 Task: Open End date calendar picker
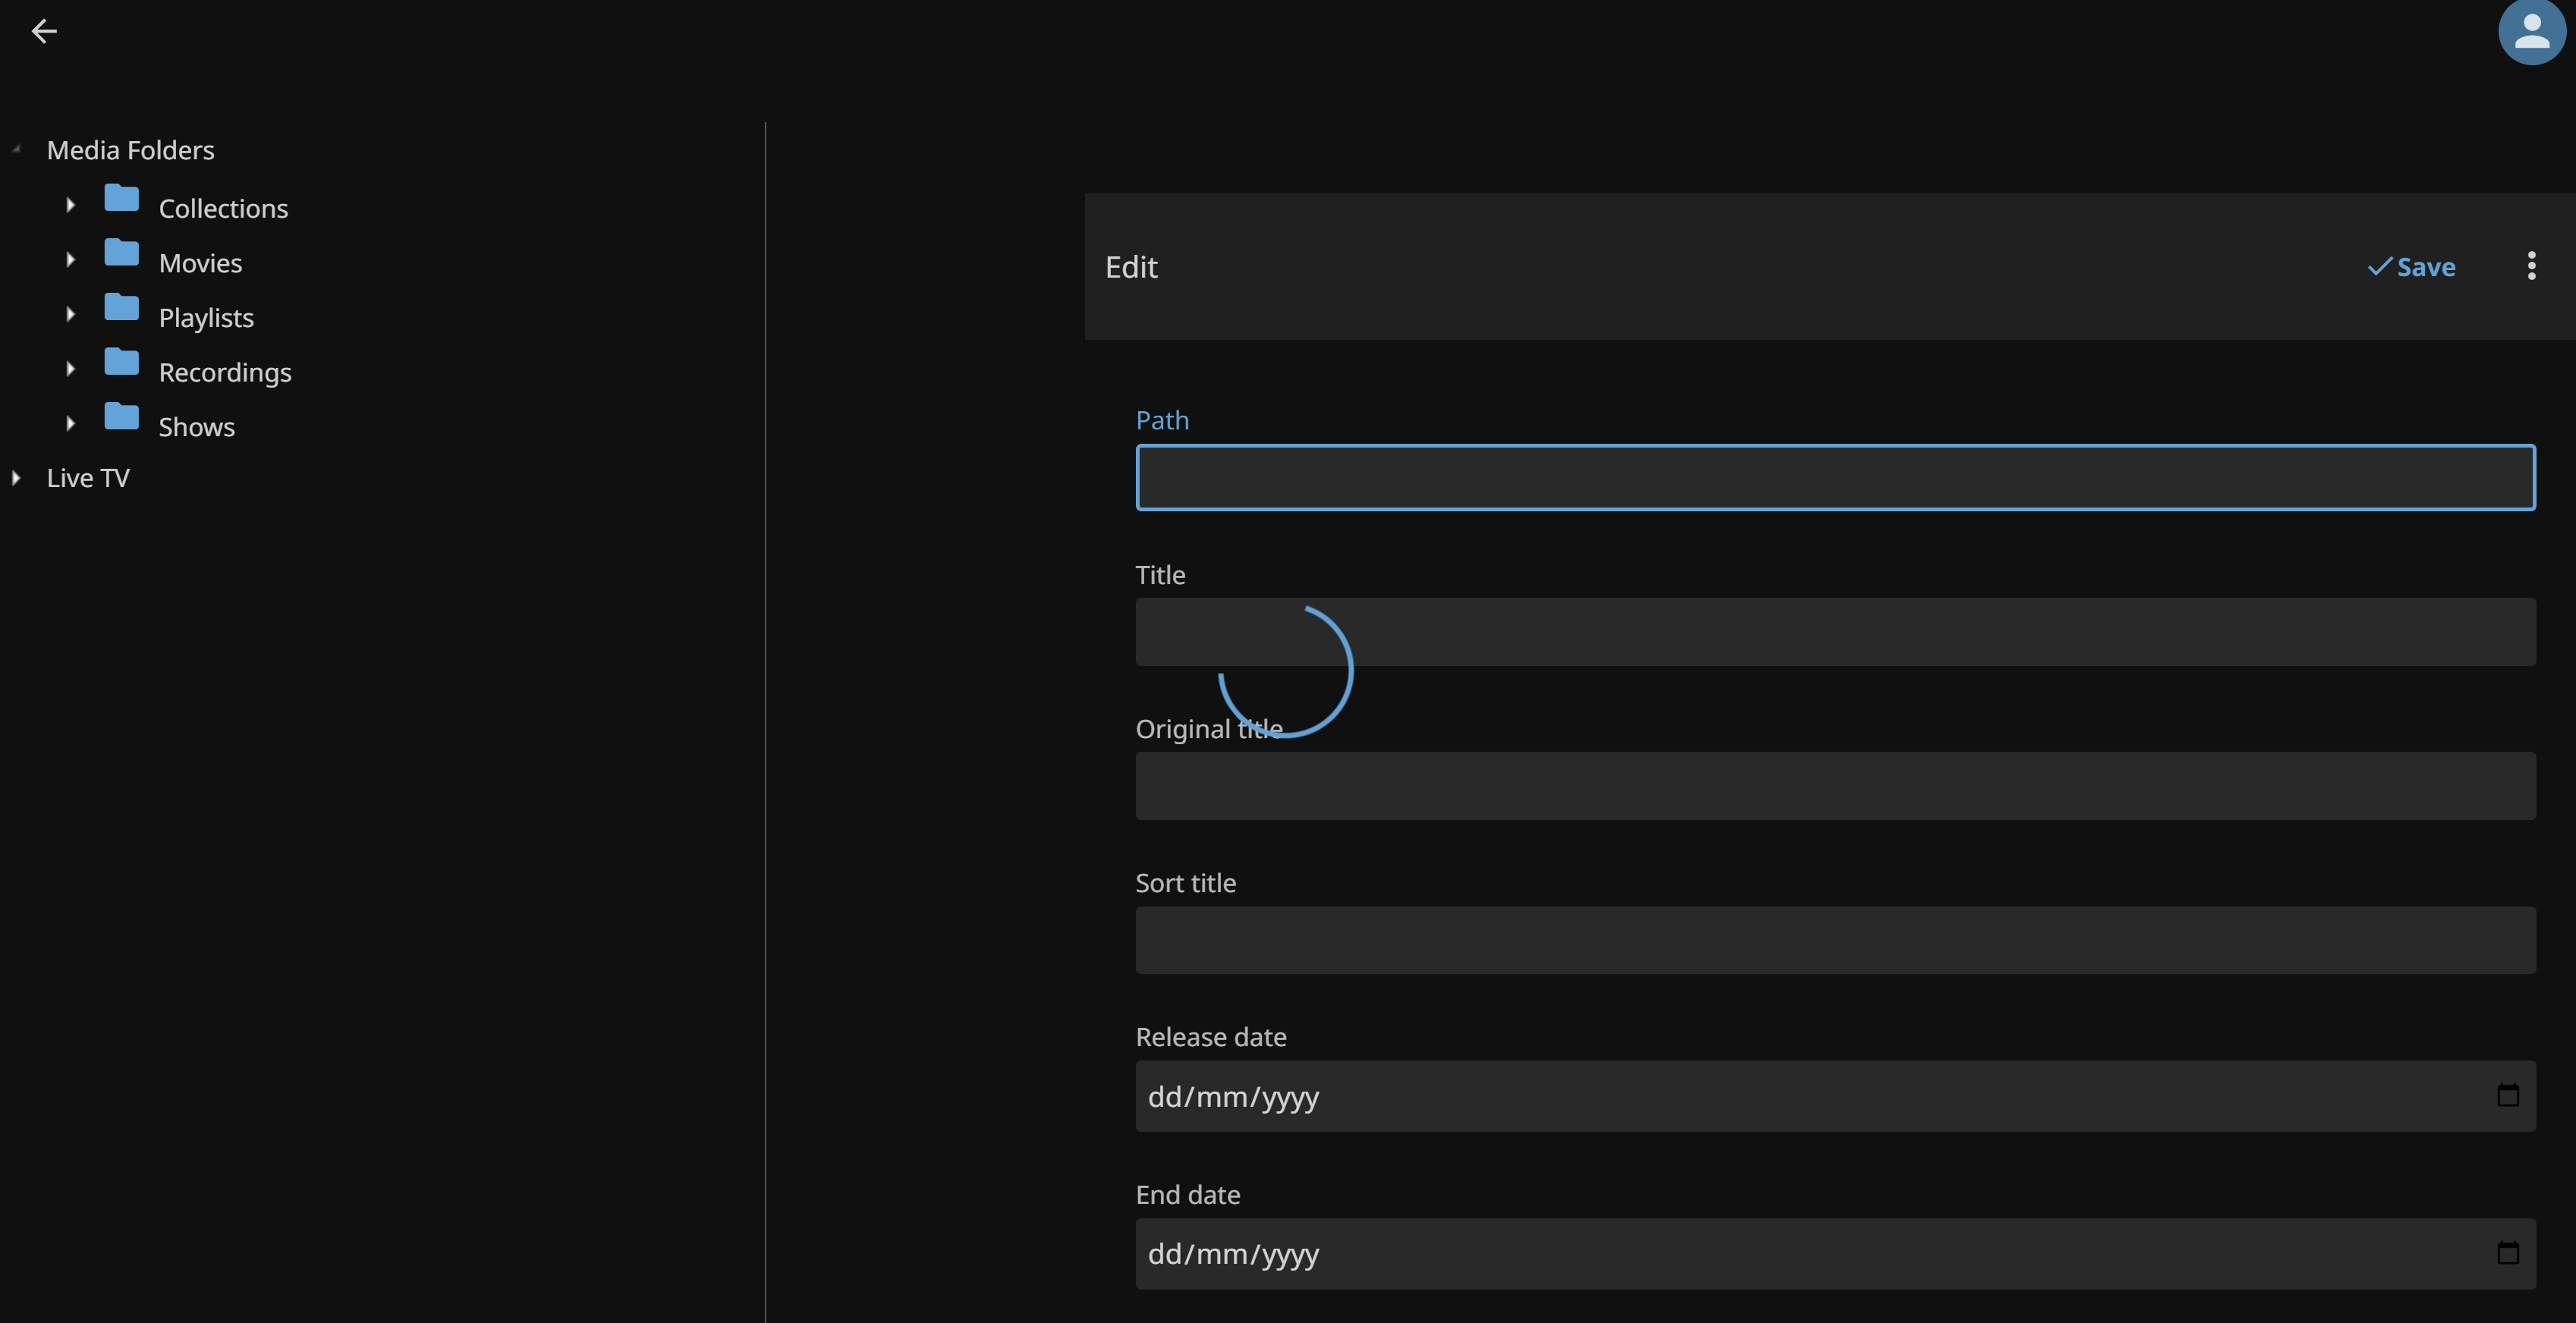point(2507,1253)
